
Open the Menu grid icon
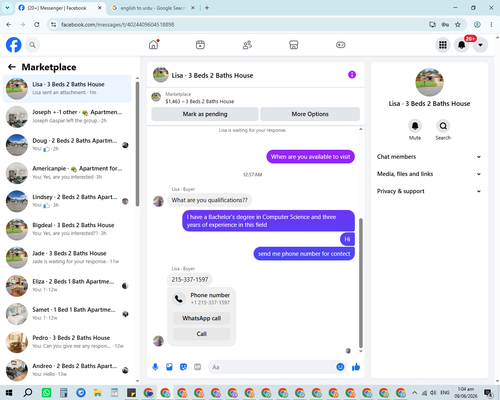pyautogui.click(x=443, y=45)
